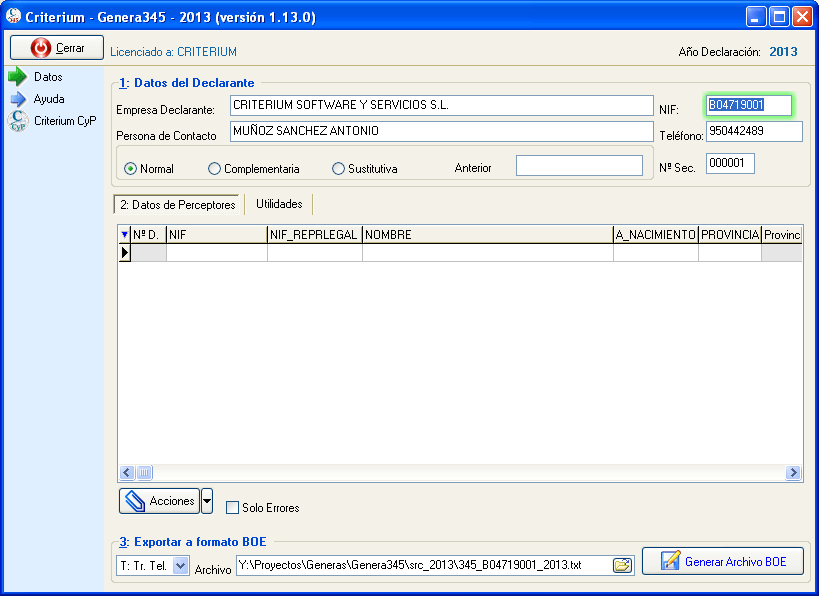Click the A_NACIMIENTO column header

pos(656,235)
